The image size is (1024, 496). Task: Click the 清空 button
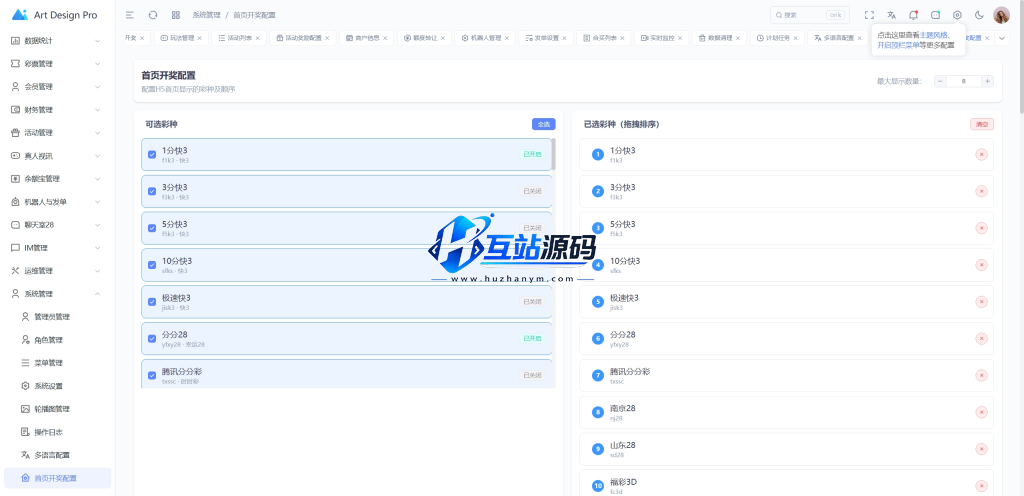[982, 124]
